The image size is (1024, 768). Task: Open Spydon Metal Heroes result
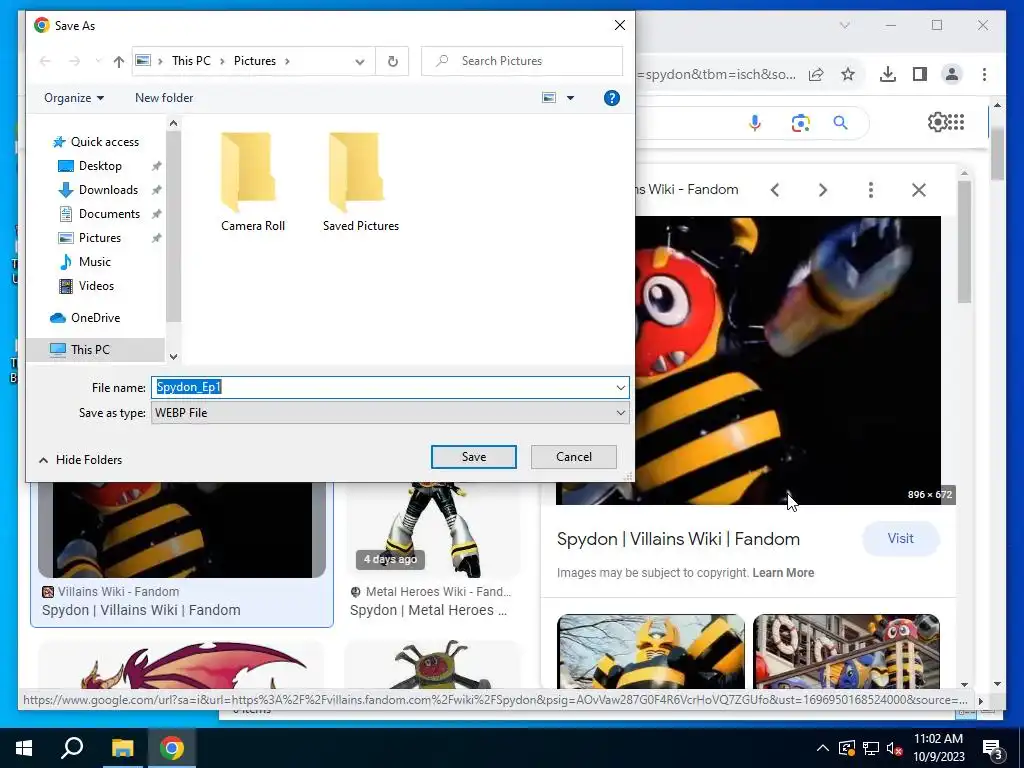click(x=428, y=610)
